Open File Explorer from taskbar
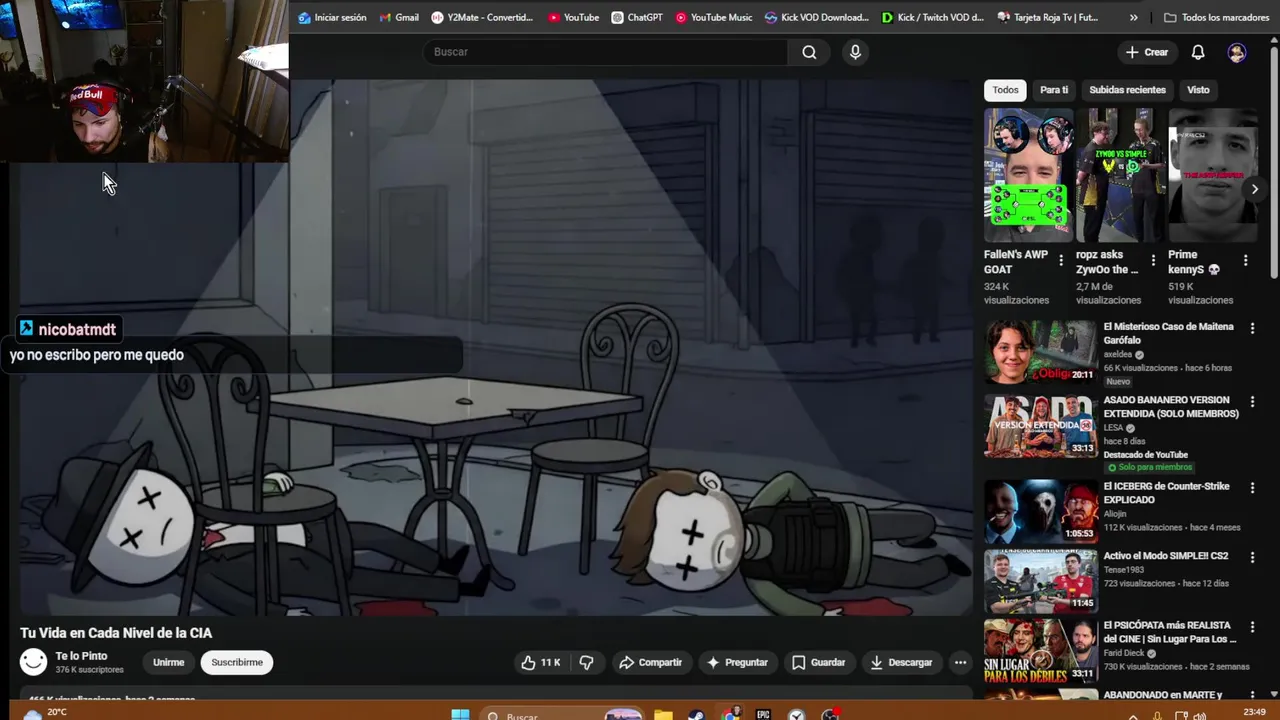This screenshot has height=720, width=1280. click(x=663, y=714)
